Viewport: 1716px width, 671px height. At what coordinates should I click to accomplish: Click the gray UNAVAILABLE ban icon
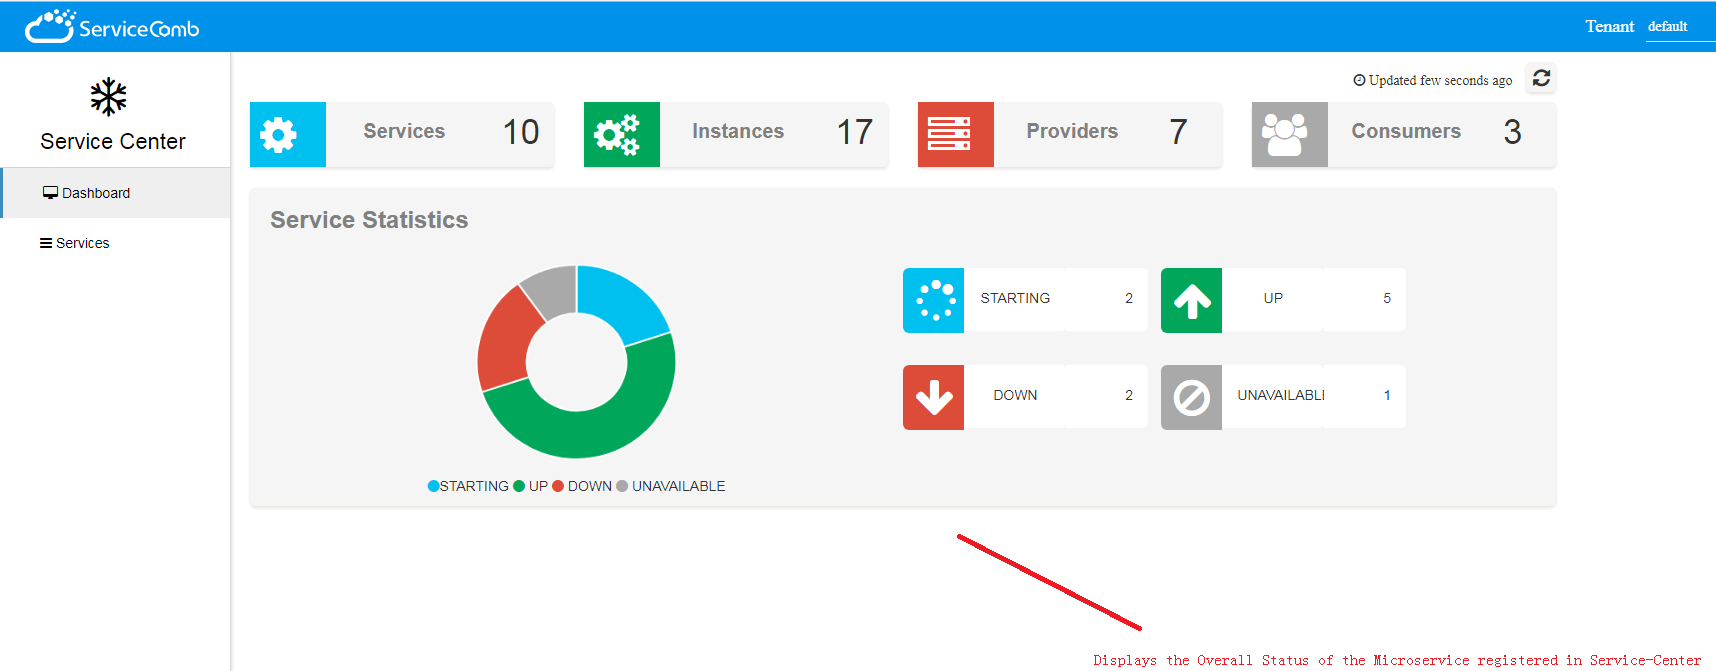point(1191,397)
